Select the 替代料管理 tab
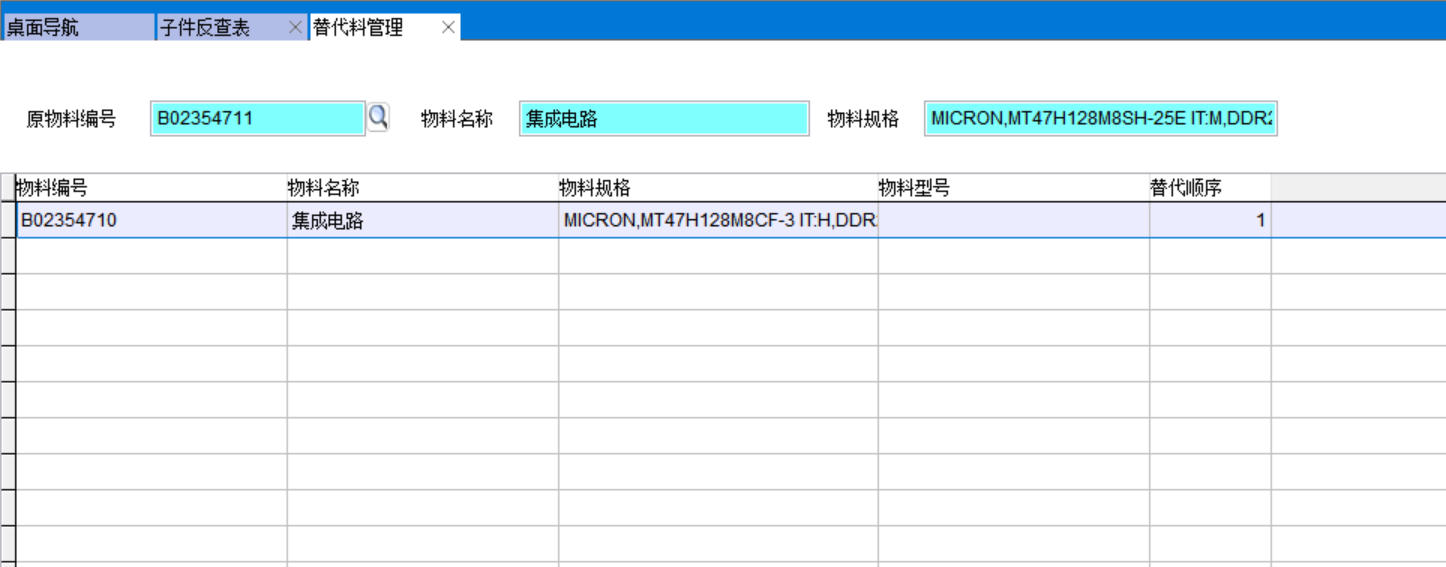The height and width of the screenshot is (567, 1446). click(x=370, y=28)
